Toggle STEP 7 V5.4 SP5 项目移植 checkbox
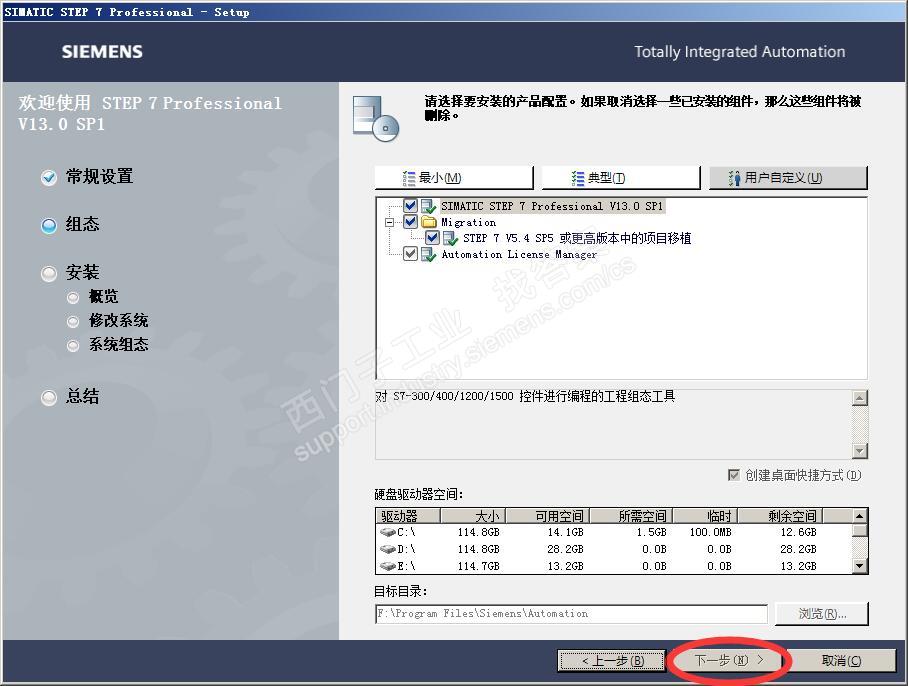 (x=432, y=237)
